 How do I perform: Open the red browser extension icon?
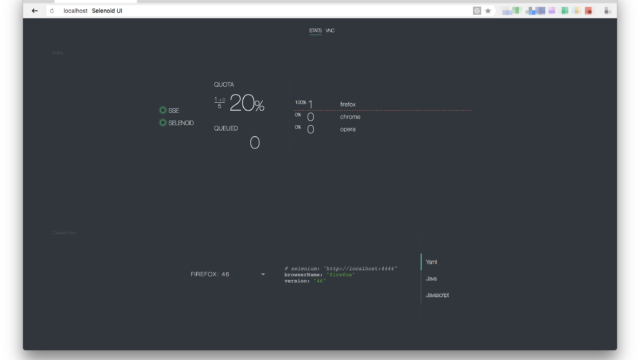click(588, 11)
